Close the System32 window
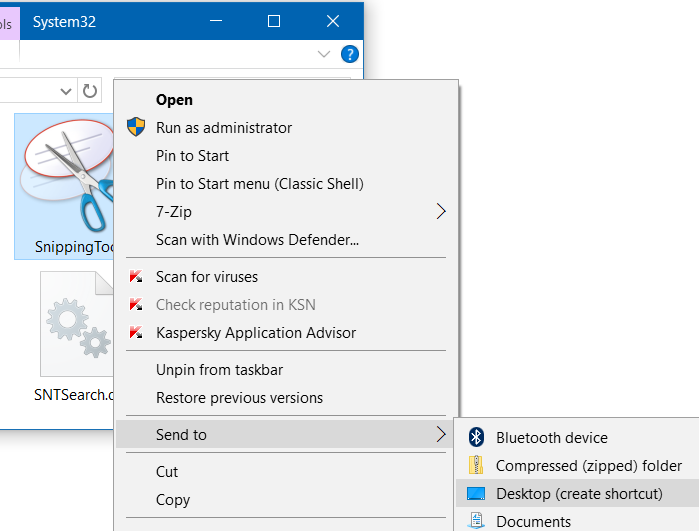The width and height of the screenshot is (699, 531). 333,21
